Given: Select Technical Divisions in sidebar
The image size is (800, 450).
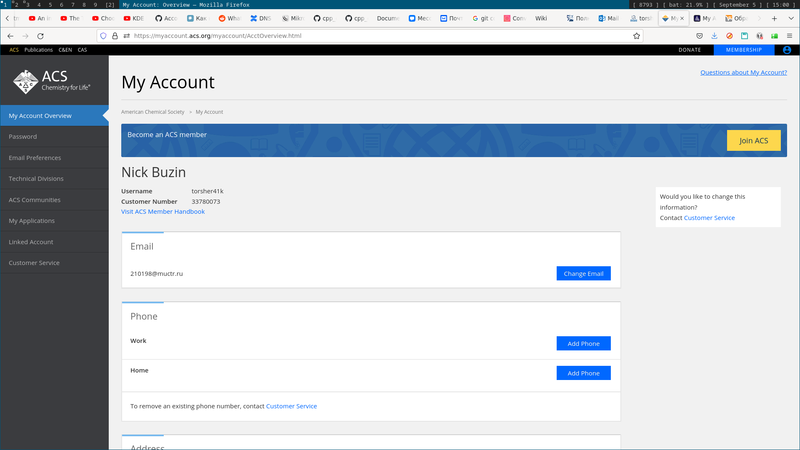Looking at the screenshot, I should point(36,178).
